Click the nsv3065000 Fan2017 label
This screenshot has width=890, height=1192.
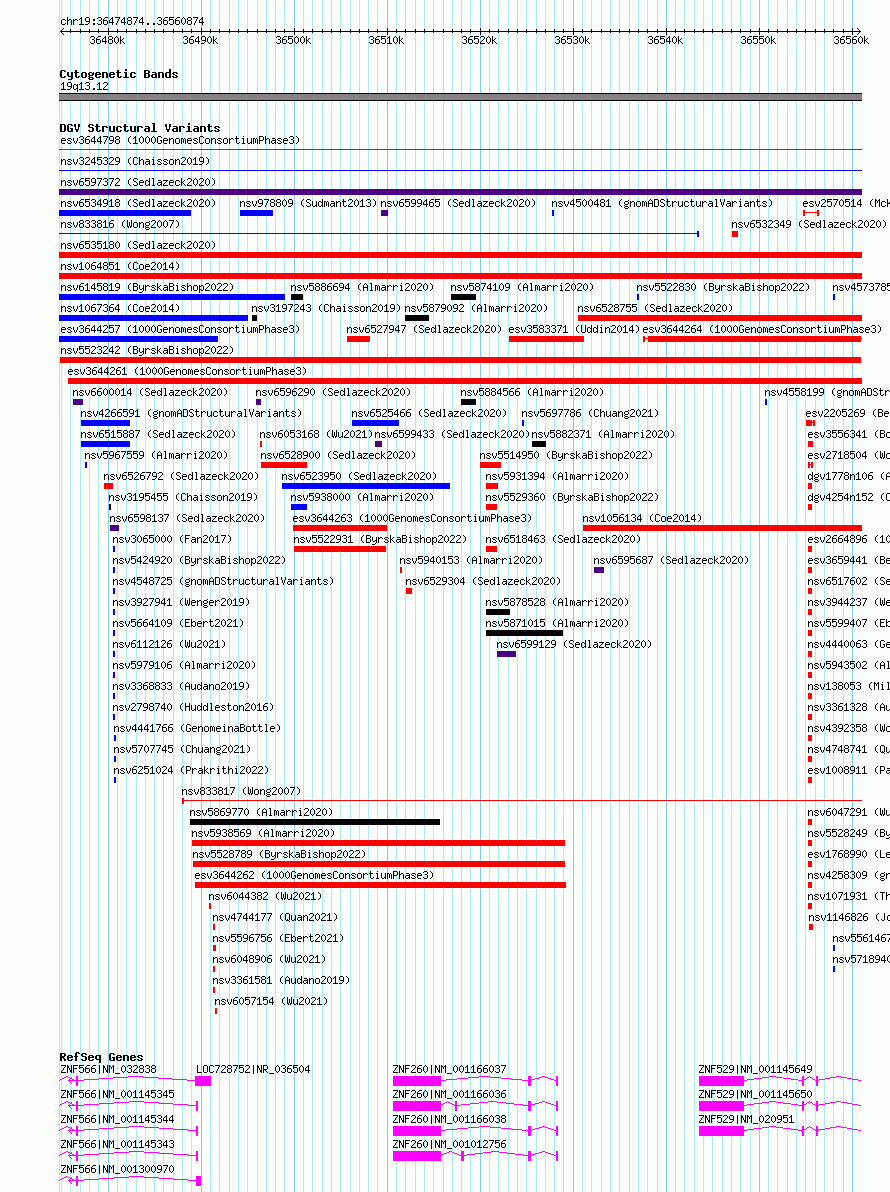click(173, 539)
